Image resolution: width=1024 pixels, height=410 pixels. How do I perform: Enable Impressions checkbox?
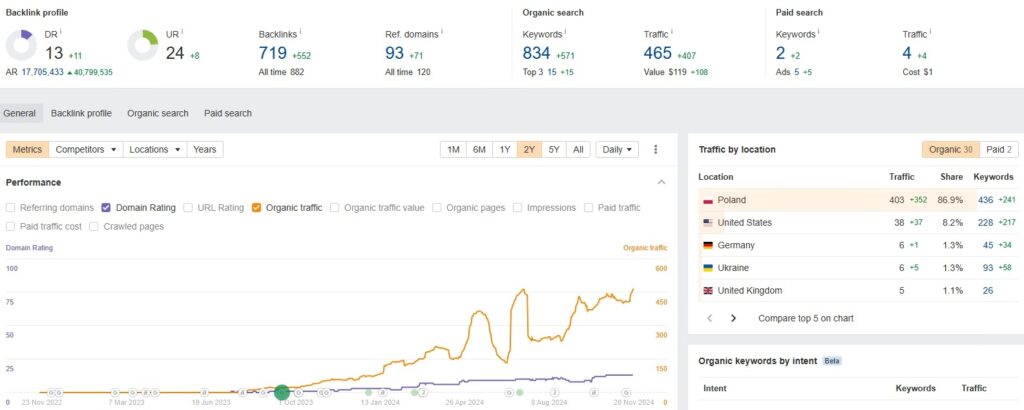pos(517,208)
